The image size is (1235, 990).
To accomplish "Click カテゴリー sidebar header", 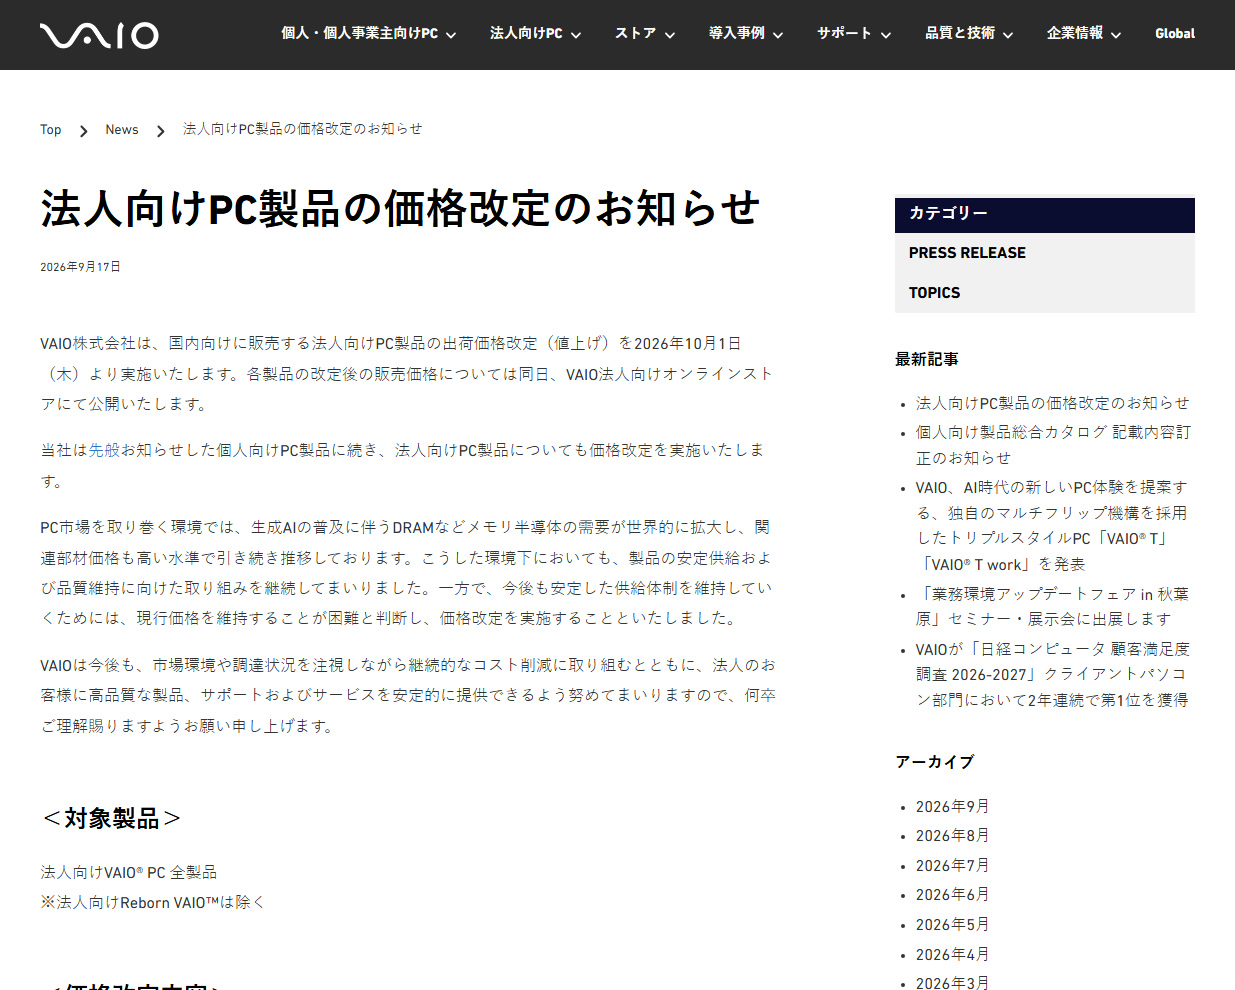I will 1045,214.
